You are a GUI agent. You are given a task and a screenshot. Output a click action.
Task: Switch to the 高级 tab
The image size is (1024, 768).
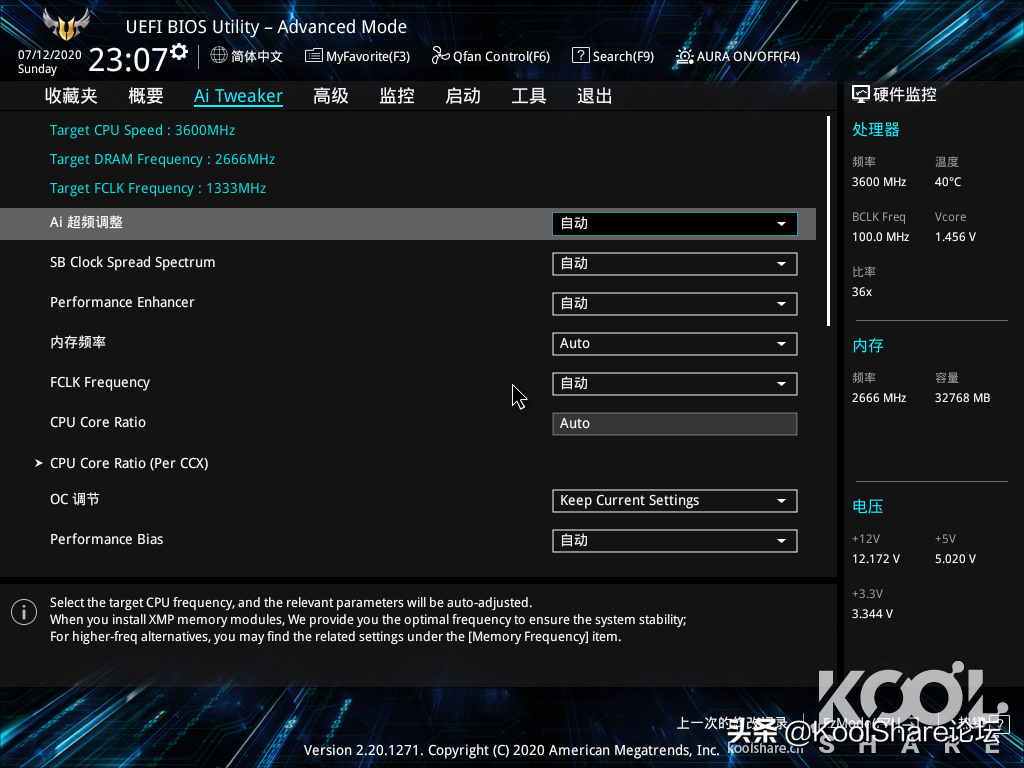[x=330, y=96]
